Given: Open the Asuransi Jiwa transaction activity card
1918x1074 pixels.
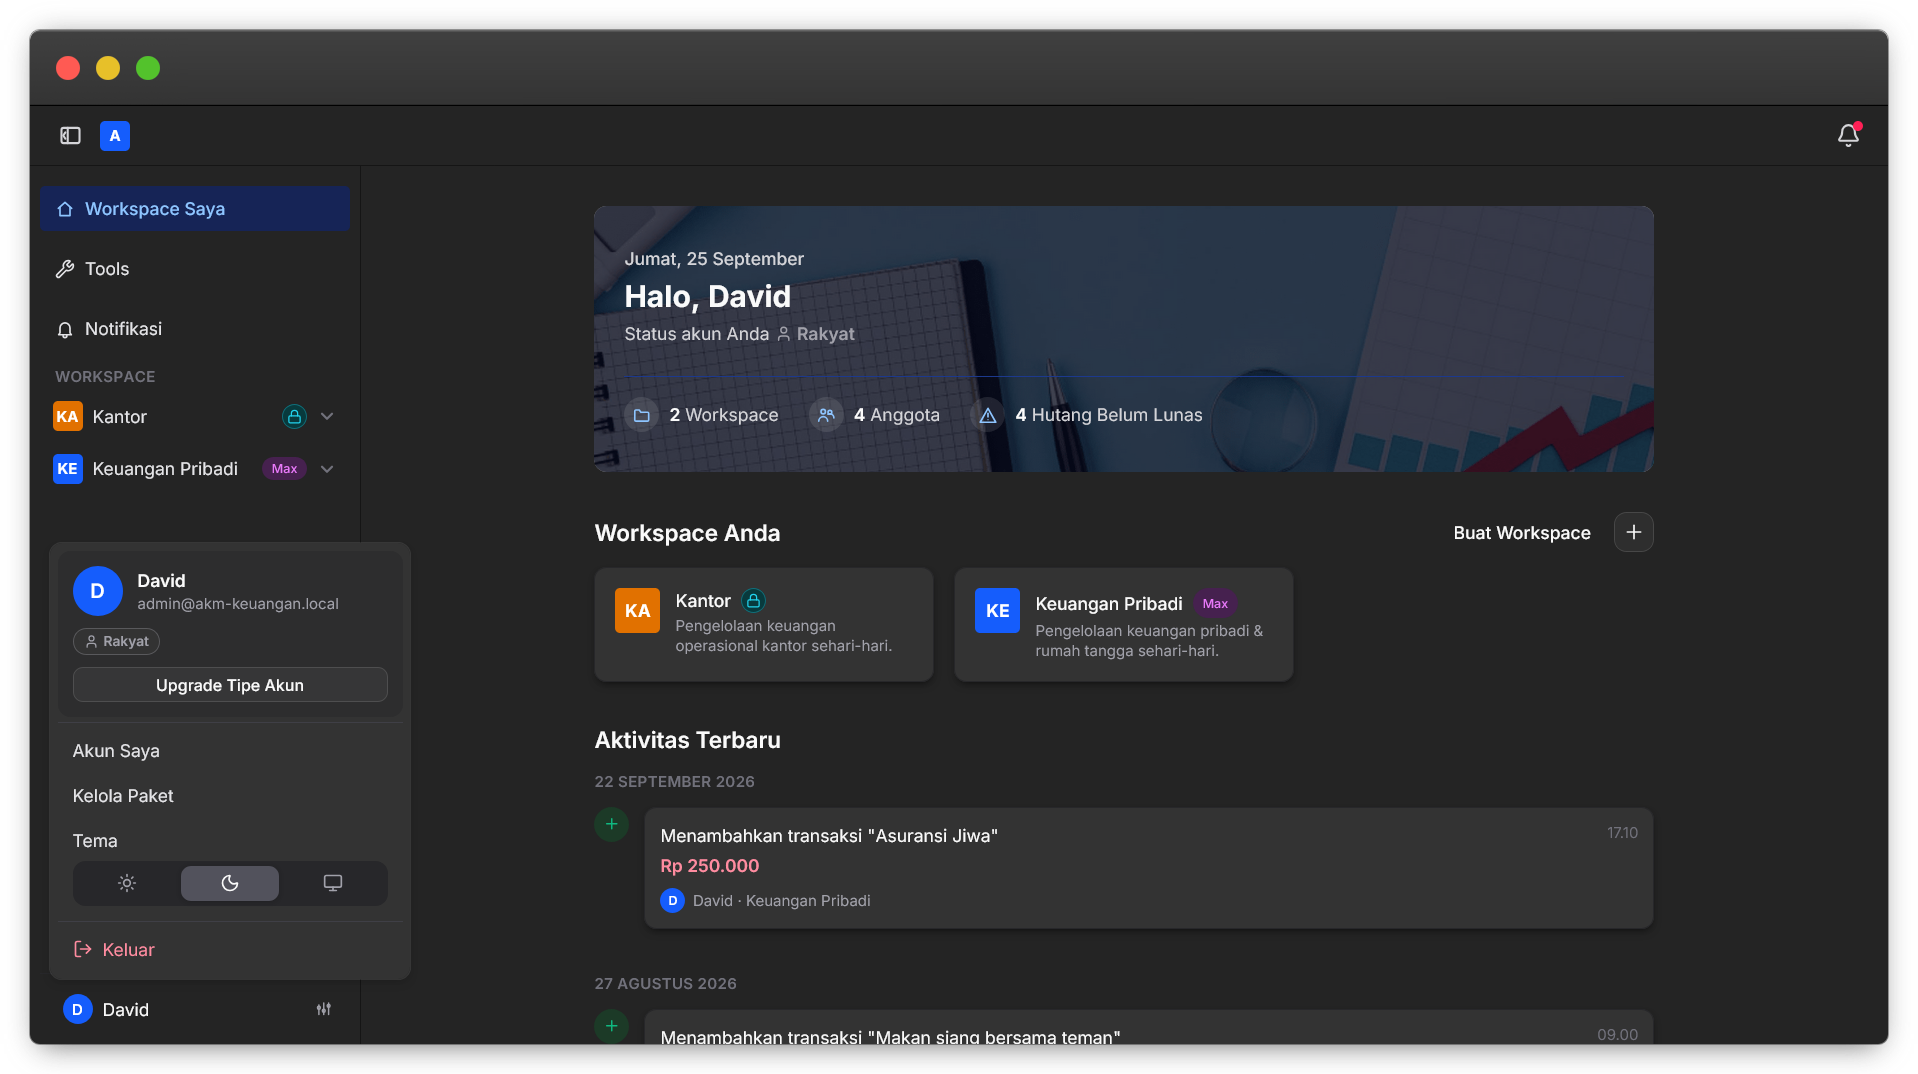Looking at the screenshot, I should point(1148,868).
